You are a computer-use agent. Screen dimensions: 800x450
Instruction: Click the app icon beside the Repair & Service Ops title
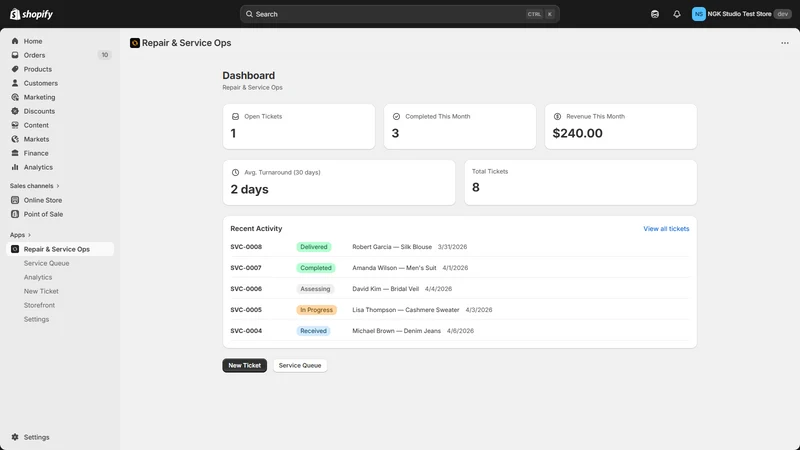(135, 43)
